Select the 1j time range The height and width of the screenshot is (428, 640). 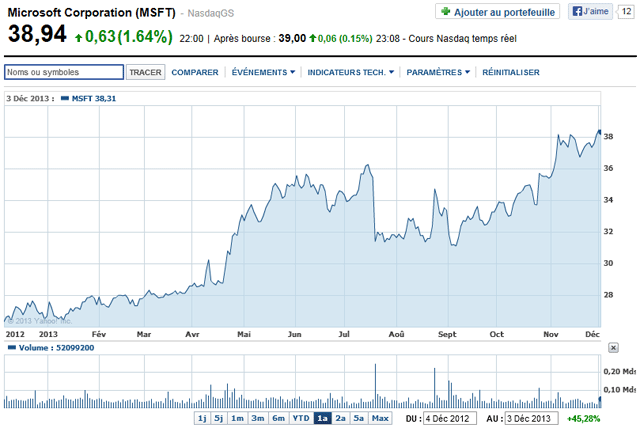coord(202,418)
